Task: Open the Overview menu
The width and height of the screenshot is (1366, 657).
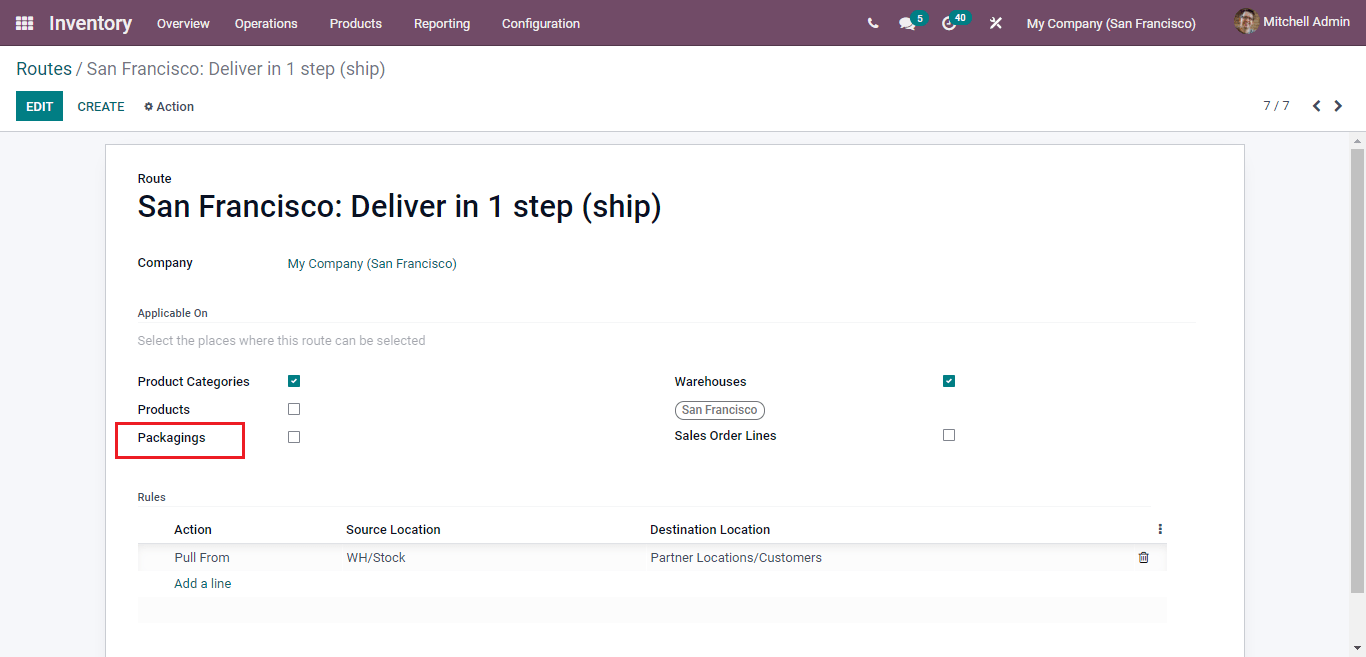Action: point(183,23)
